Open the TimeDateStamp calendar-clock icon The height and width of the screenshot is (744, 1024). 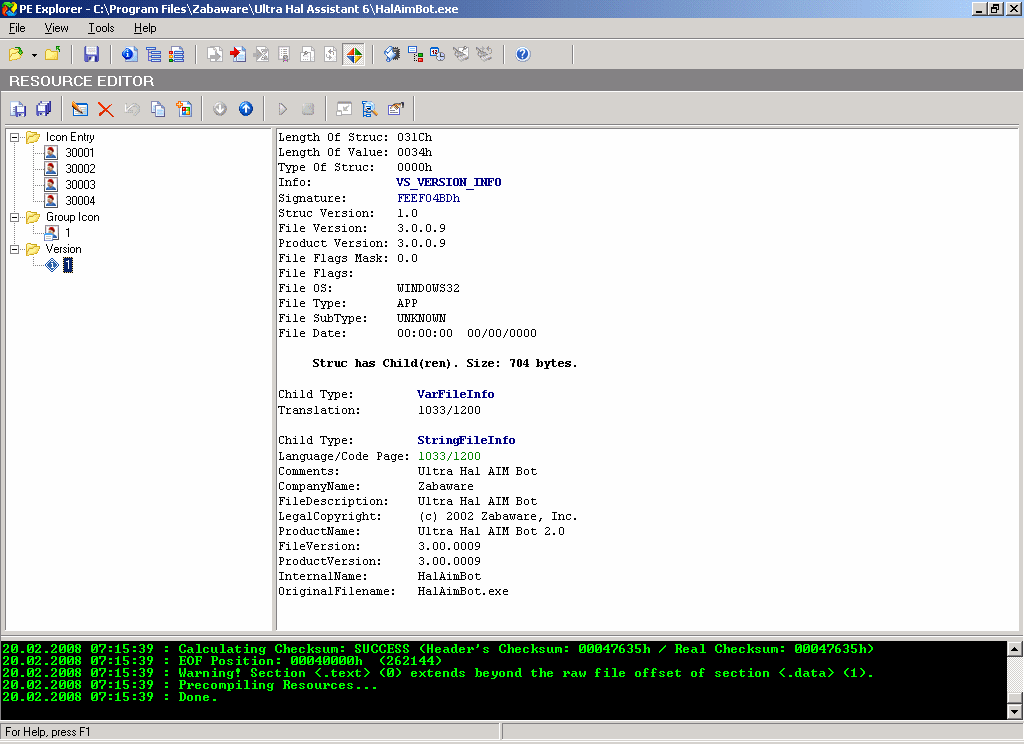click(x=438, y=54)
